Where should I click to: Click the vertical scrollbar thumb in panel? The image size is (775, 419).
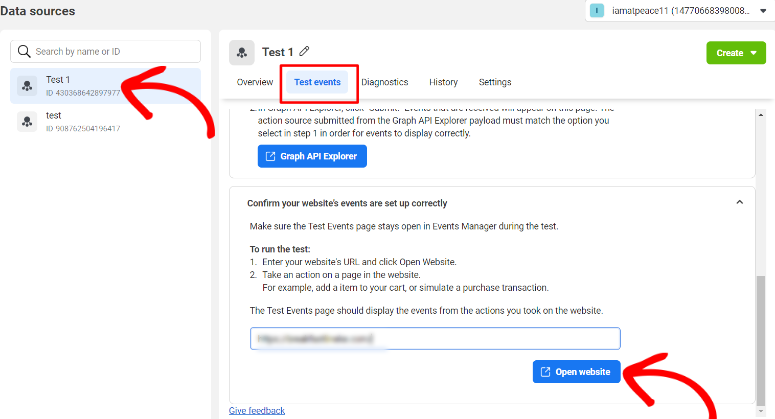tap(760, 340)
